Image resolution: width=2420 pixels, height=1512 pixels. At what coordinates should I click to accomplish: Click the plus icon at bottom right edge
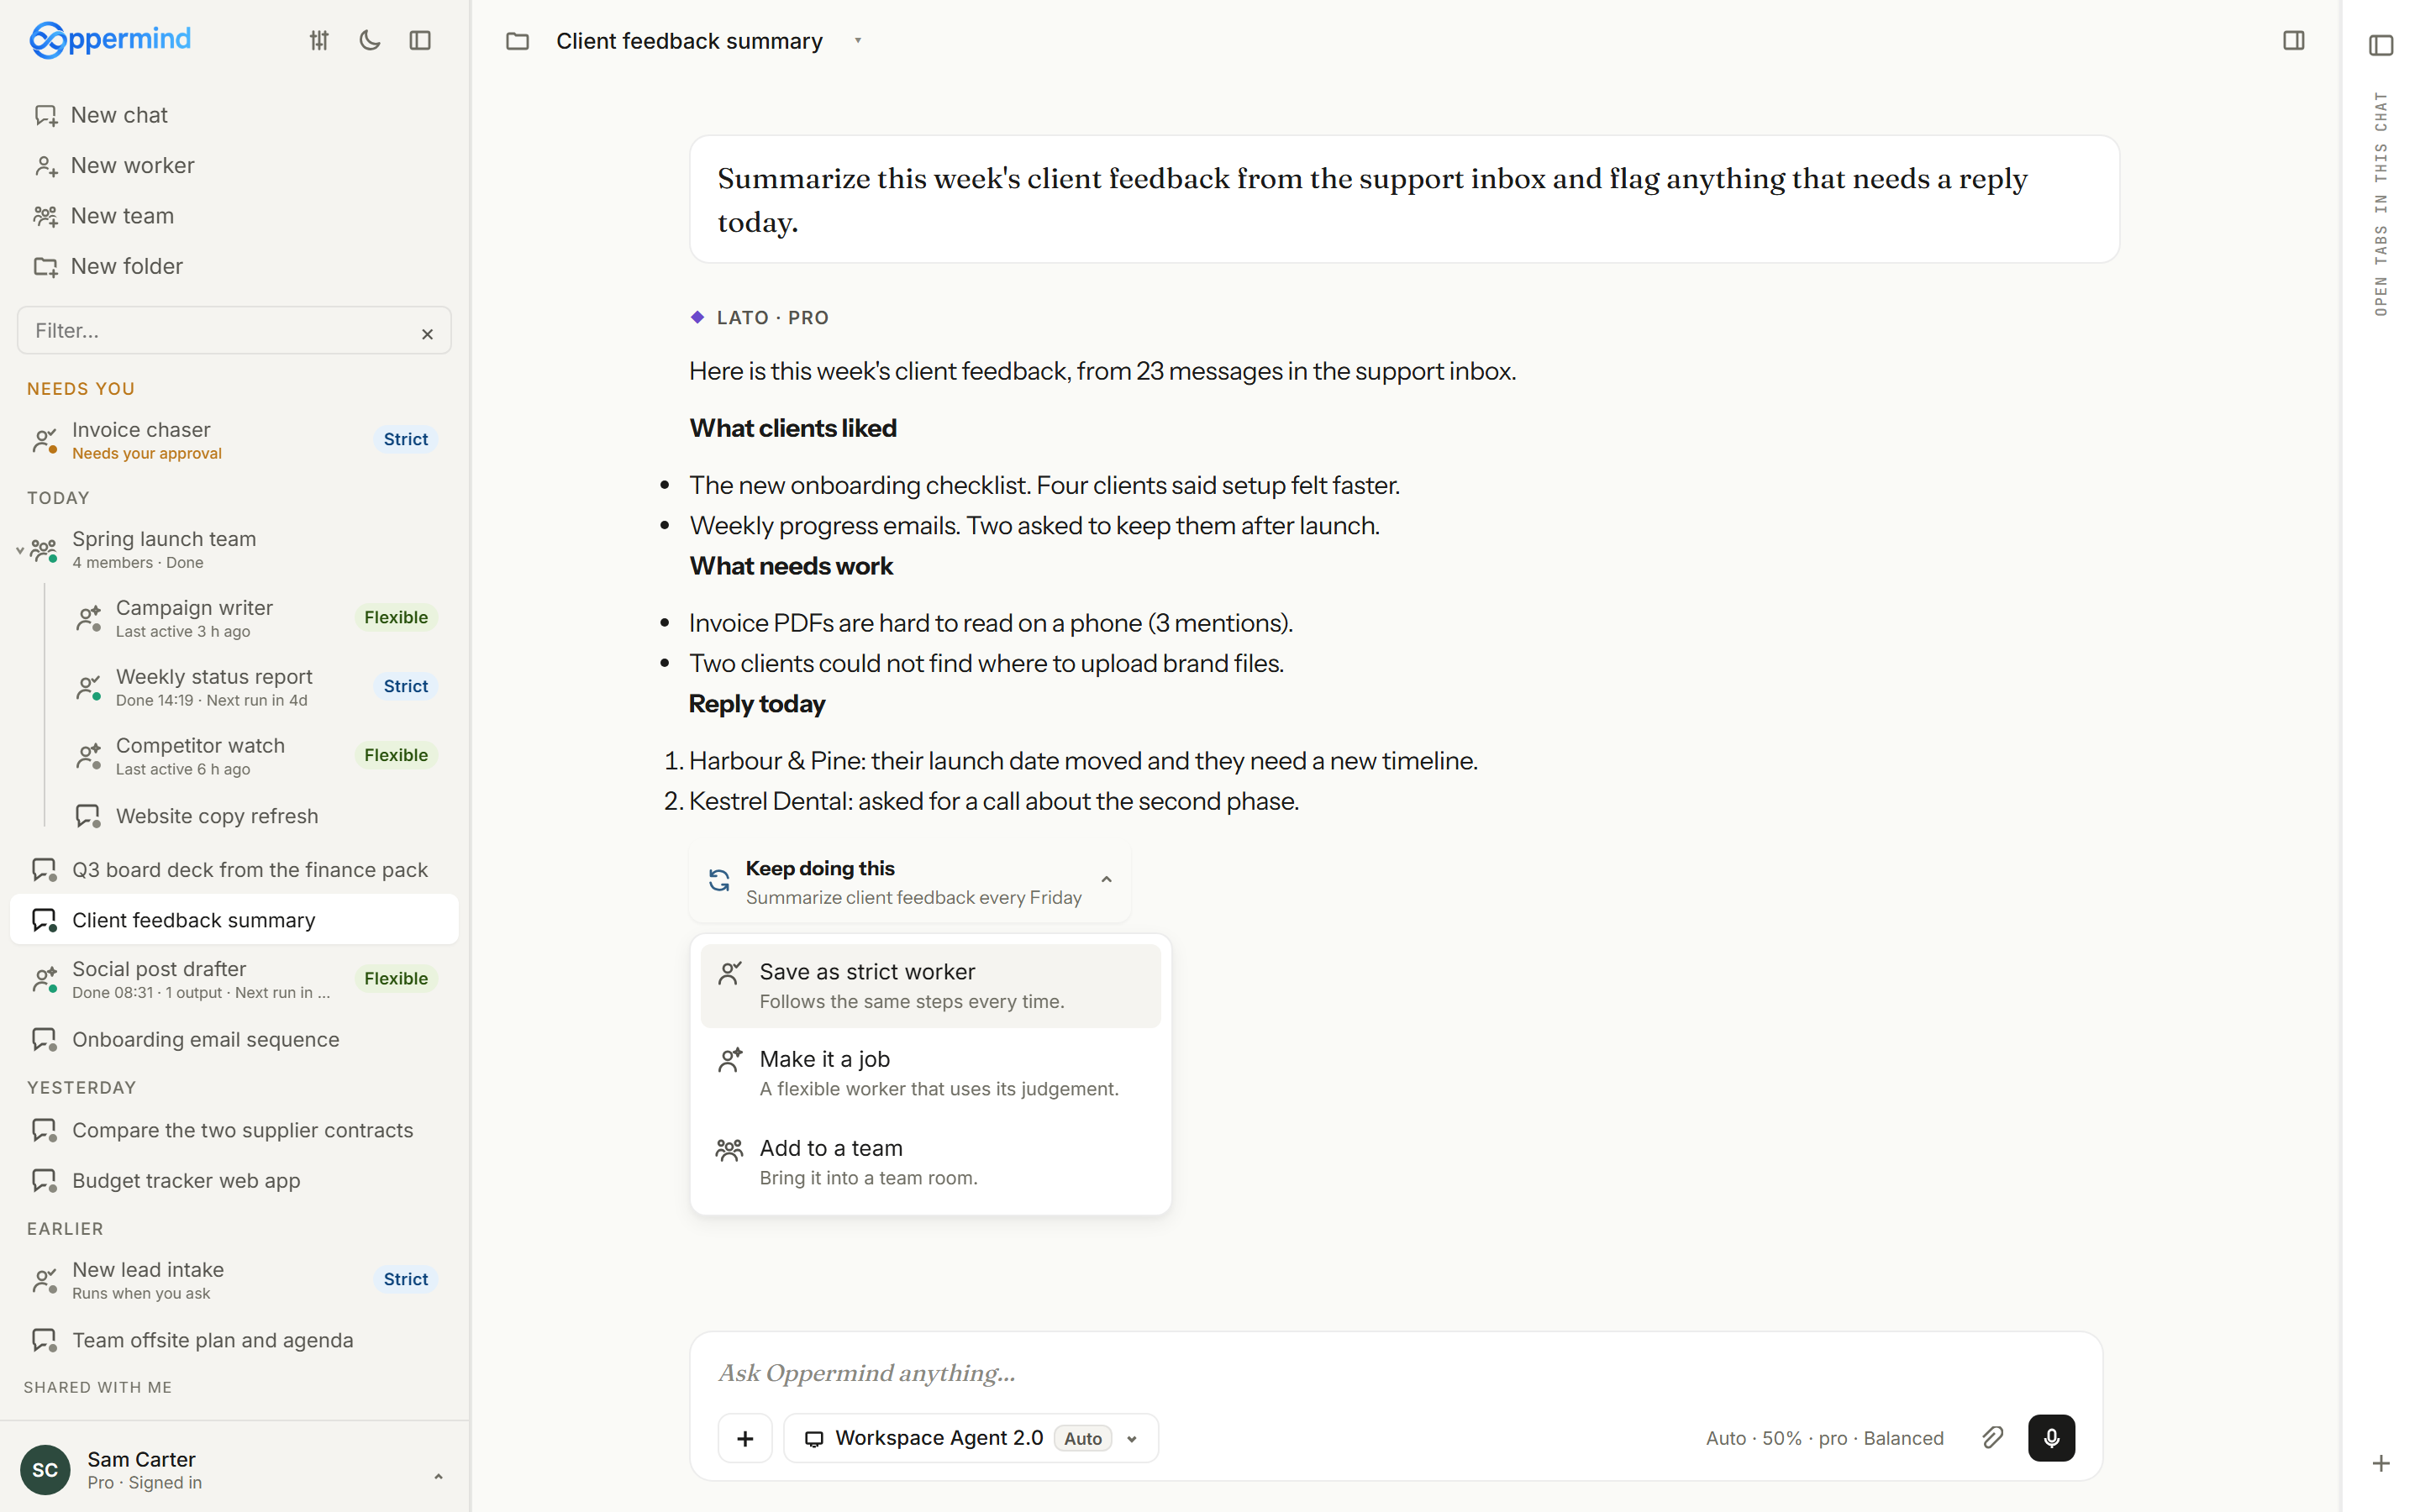point(2381,1463)
